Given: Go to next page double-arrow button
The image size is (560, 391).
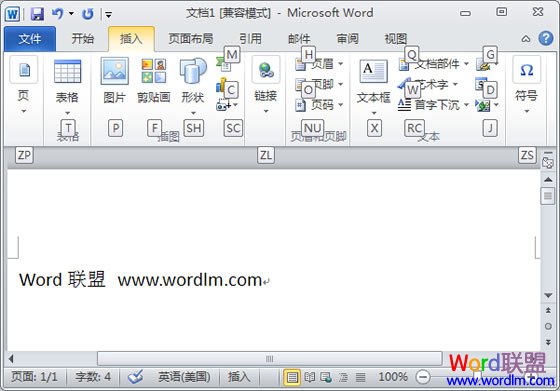Looking at the screenshot, I should (x=548, y=342).
